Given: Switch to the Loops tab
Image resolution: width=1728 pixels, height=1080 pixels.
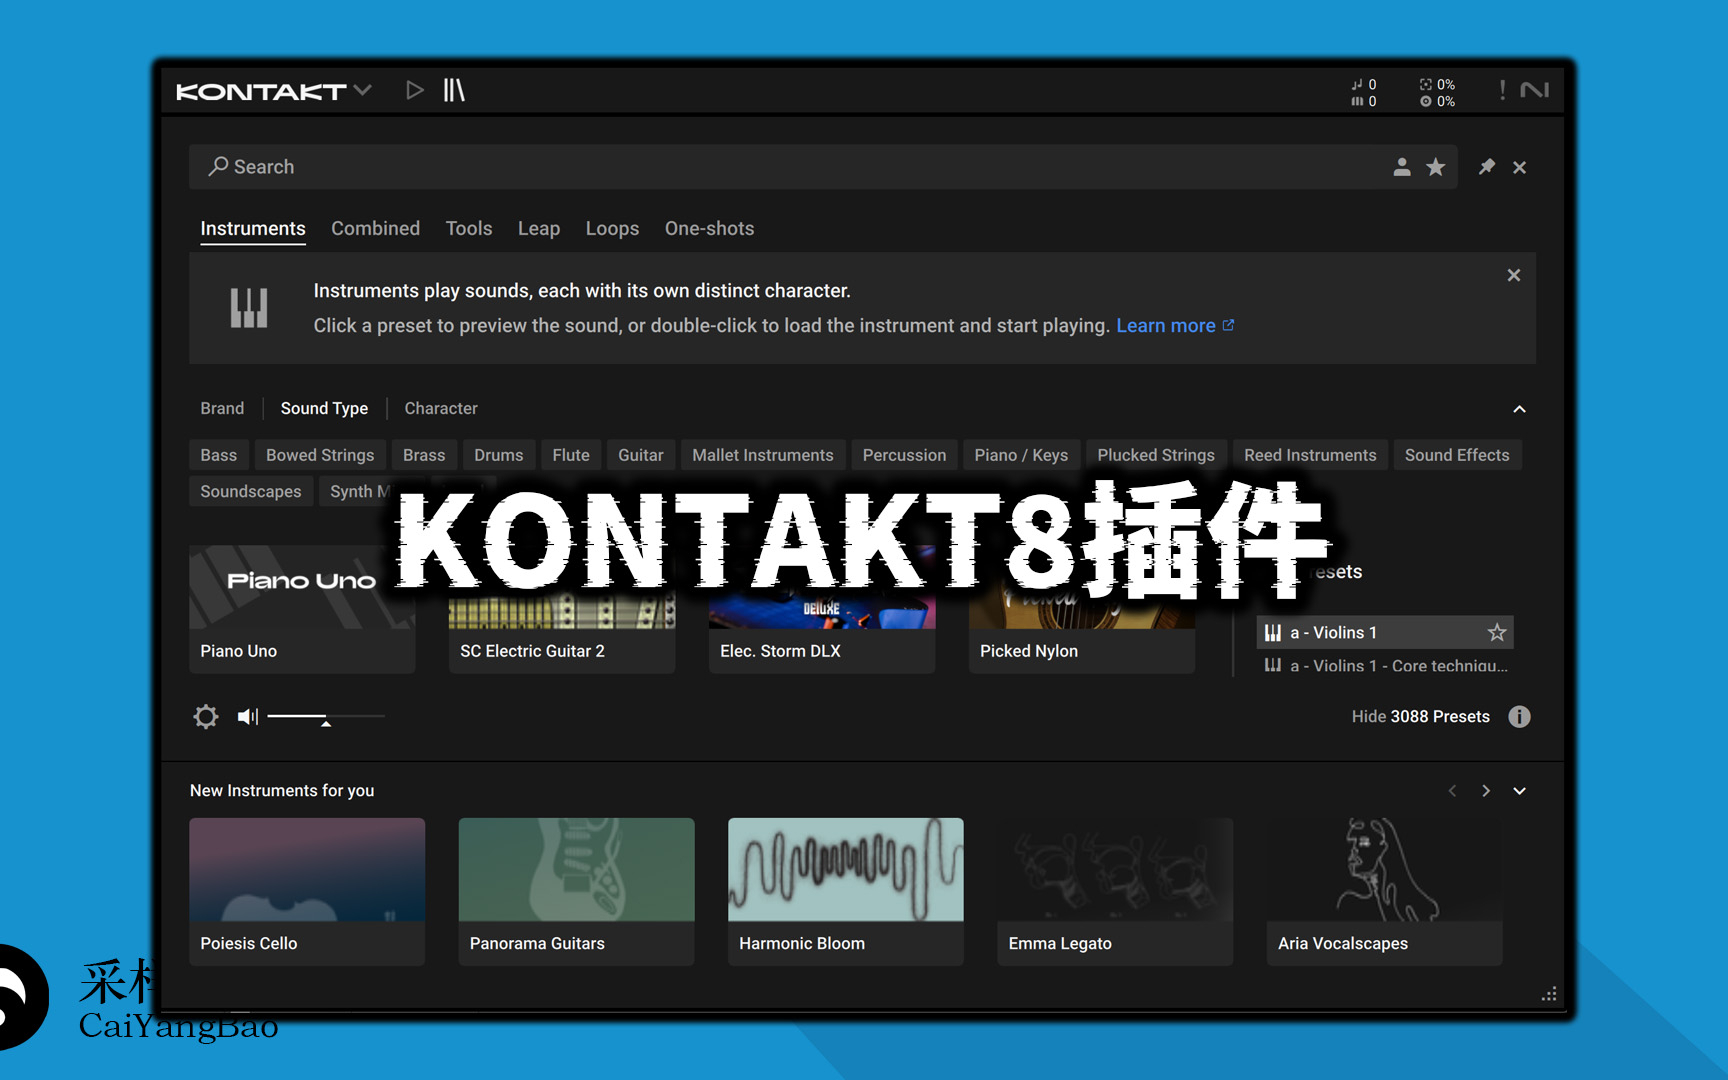Looking at the screenshot, I should (x=612, y=229).
